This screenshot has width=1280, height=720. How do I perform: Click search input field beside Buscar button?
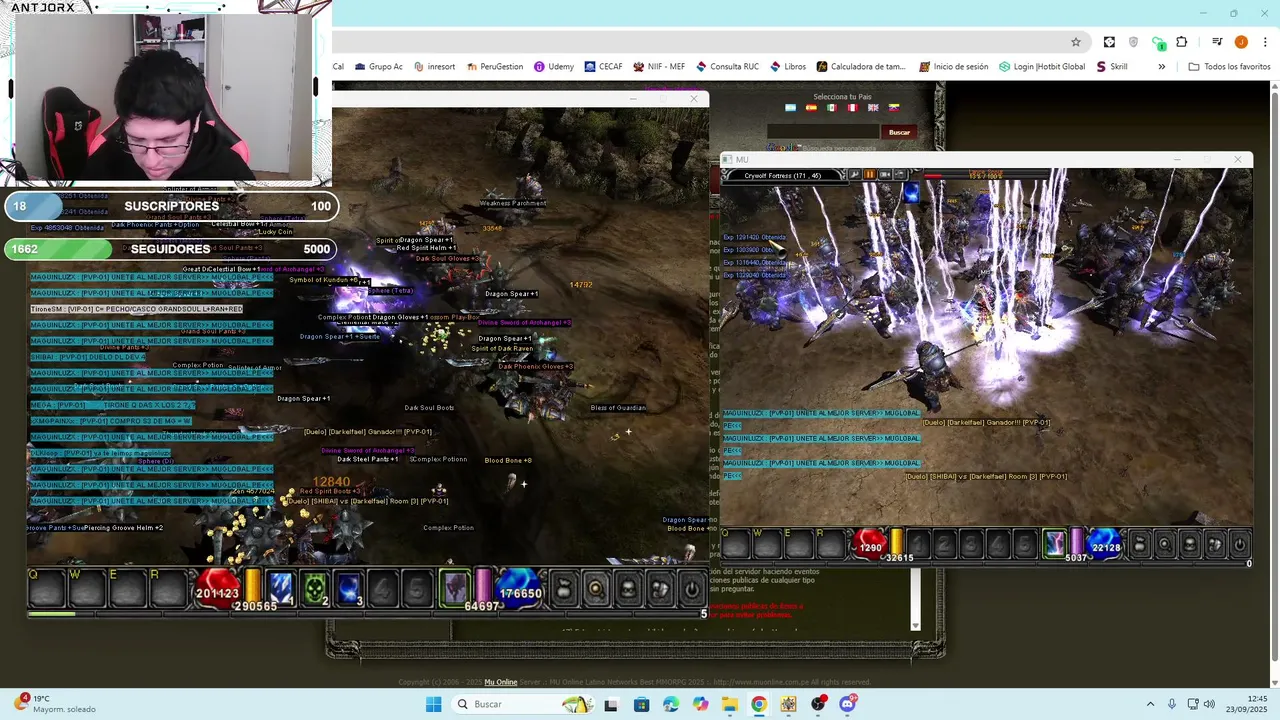pos(824,132)
